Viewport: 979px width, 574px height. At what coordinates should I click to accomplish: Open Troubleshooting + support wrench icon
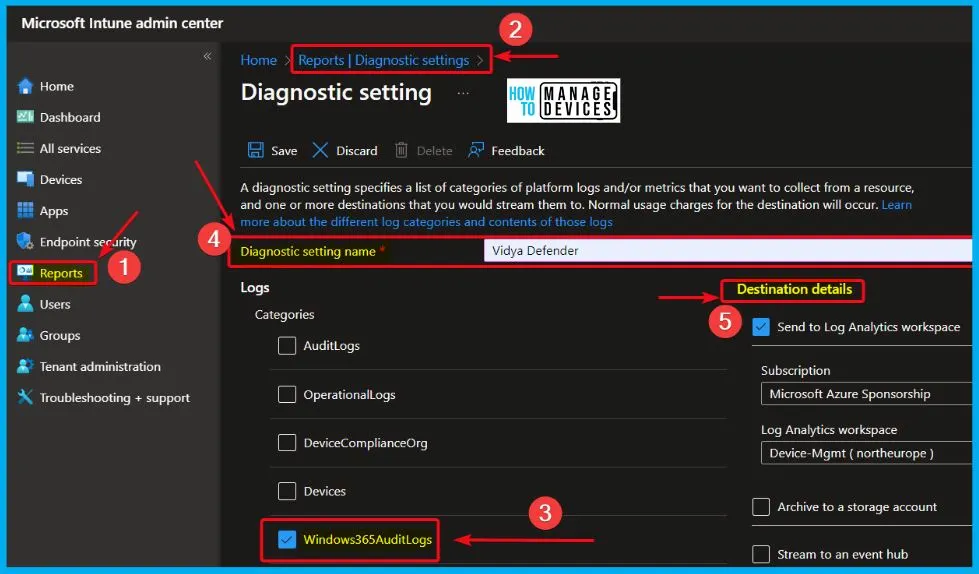pyautogui.click(x=26, y=398)
